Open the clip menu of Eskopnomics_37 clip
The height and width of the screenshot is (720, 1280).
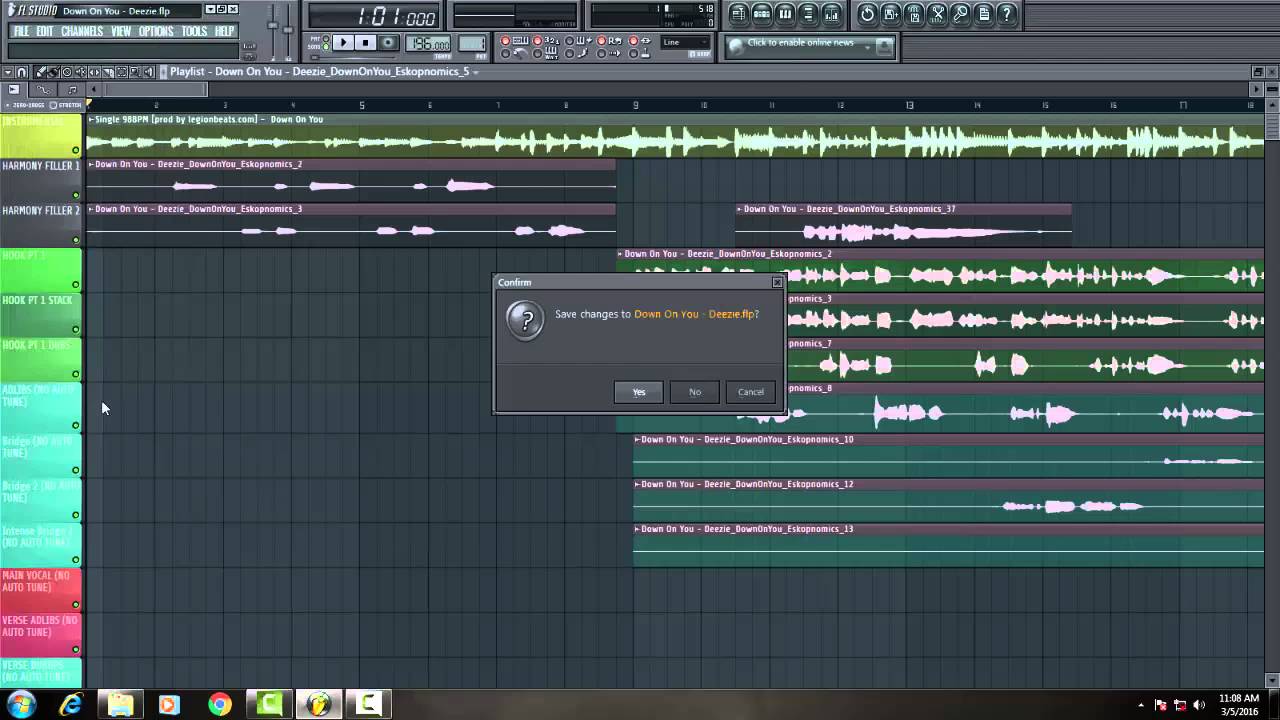[x=739, y=209]
